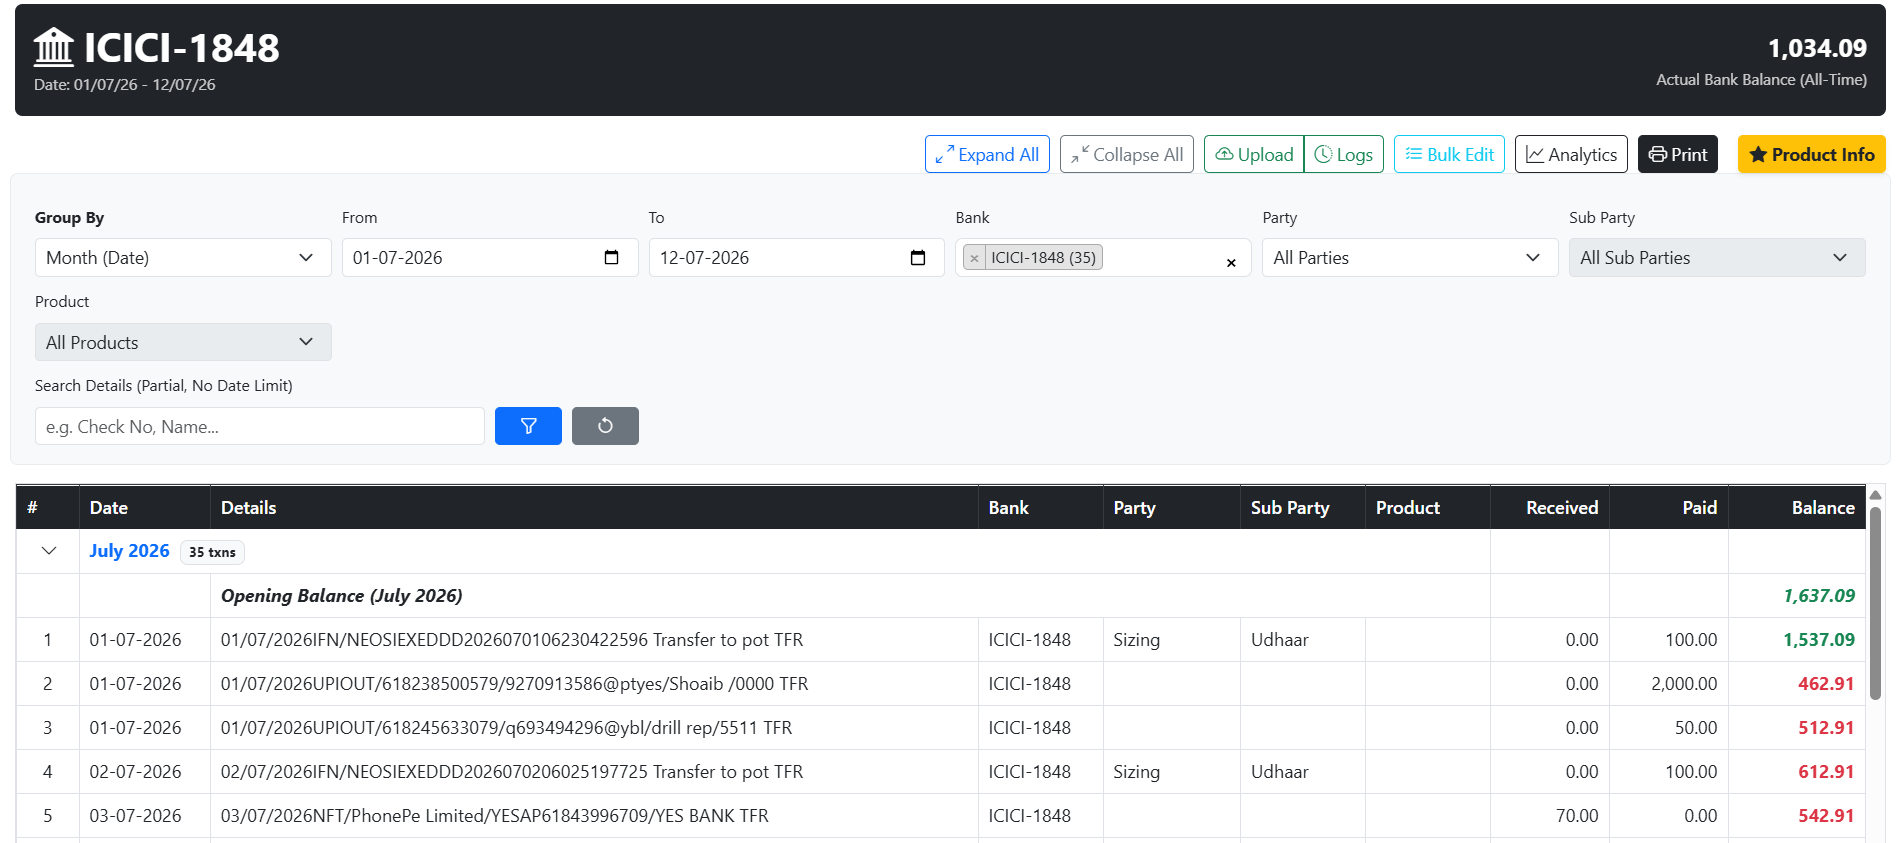
Task: Click the July 2026 group link
Action: coord(129,551)
